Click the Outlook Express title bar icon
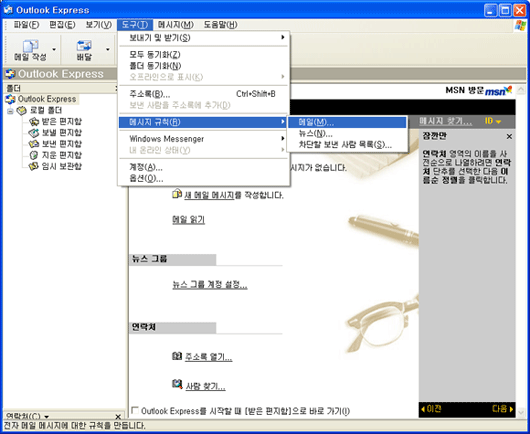This screenshot has width=530, height=434. [x=8, y=10]
